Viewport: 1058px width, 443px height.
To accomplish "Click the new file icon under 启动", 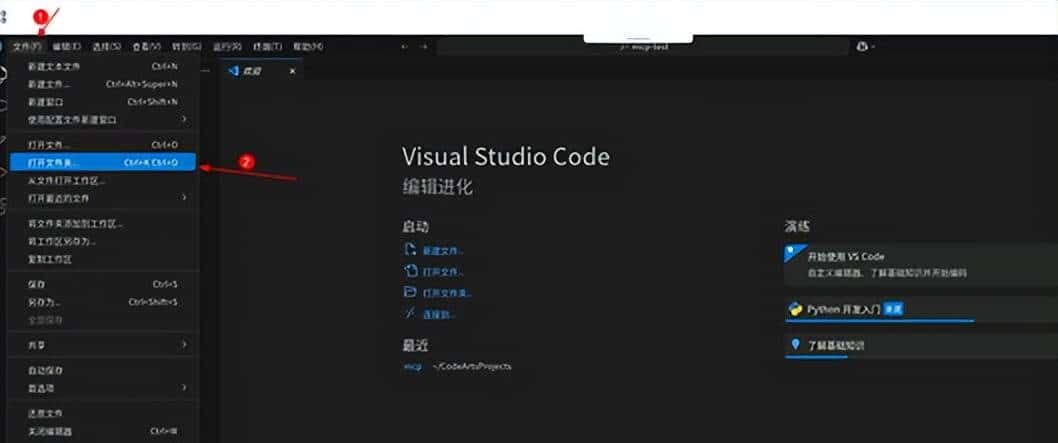I will coord(408,250).
